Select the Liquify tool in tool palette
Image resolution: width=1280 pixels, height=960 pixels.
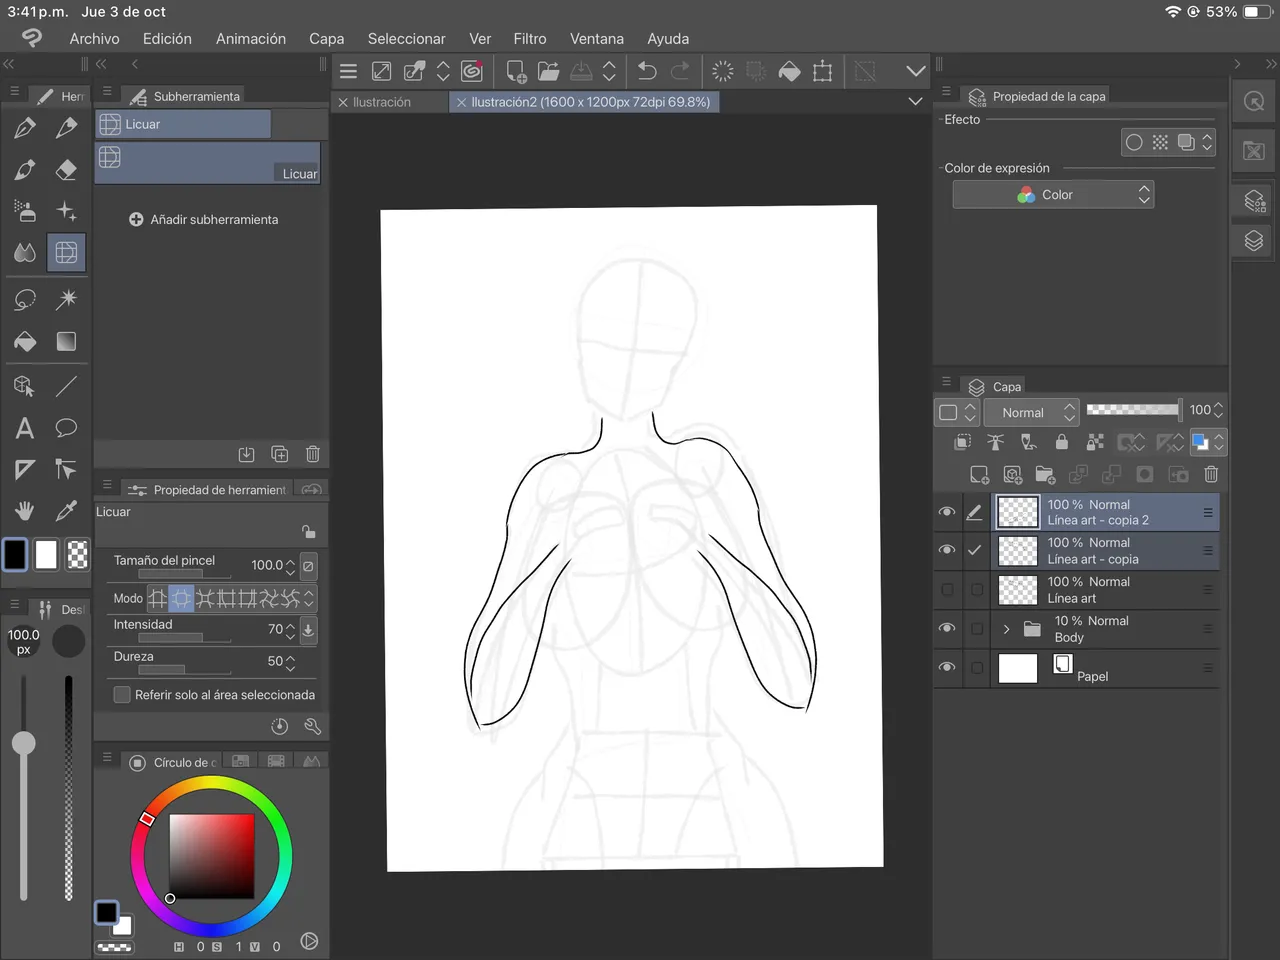(66, 253)
